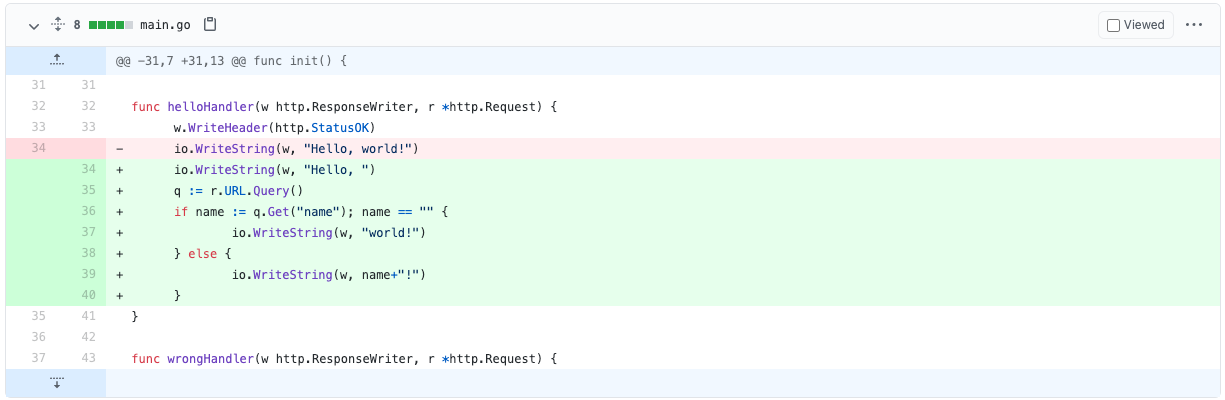Screen dimensions: 1225x400
Task: Click the green diffstat squares
Action: (111, 25)
